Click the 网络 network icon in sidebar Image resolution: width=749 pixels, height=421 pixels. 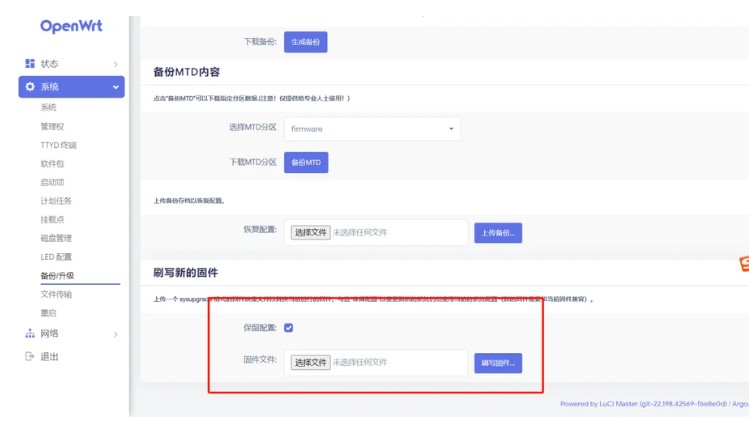[30, 333]
